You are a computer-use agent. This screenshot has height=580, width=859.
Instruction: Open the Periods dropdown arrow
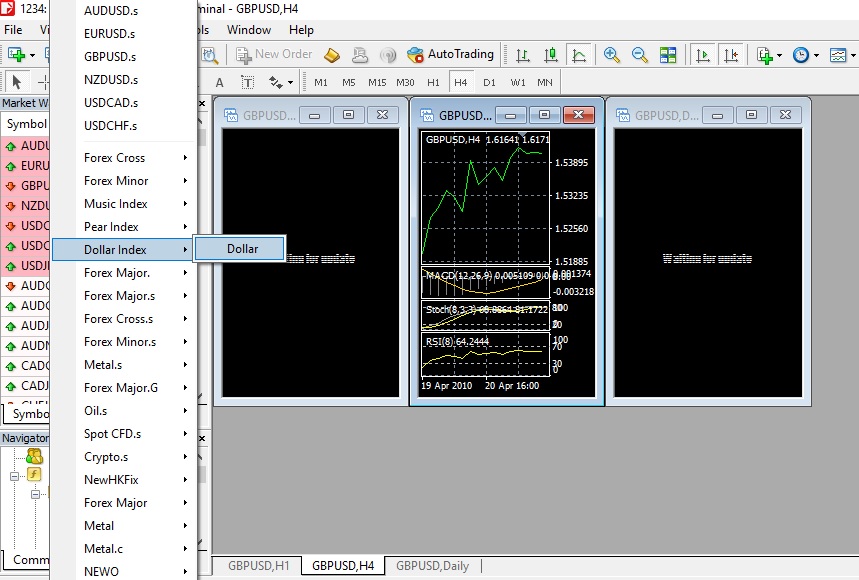(816, 55)
